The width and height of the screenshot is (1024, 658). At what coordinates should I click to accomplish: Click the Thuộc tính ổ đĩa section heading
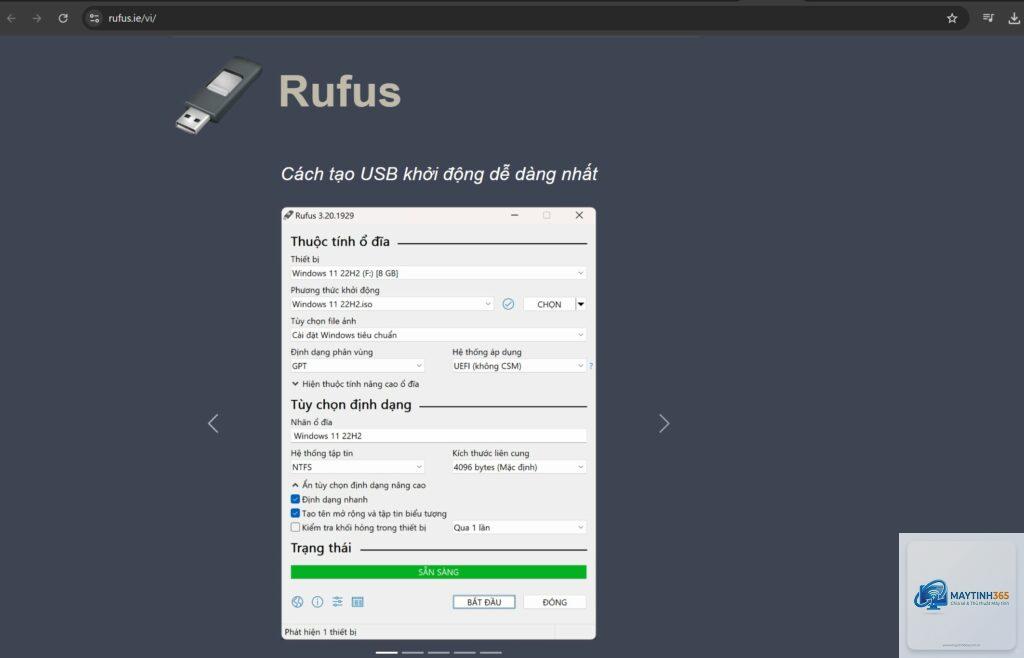point(340,242)
